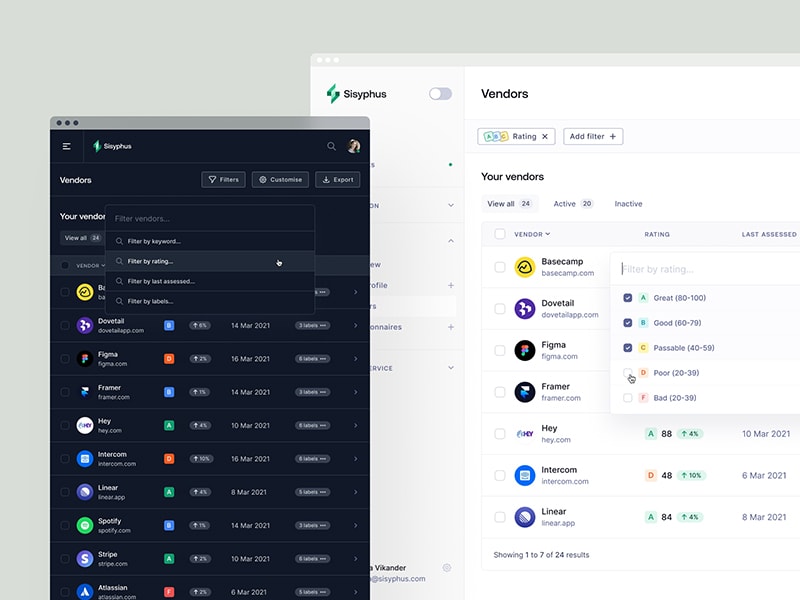Image resolution: width=800 pixels, height=600 pixels.
Task: Click the Figma logo in light window
Action: click(524, 351)
